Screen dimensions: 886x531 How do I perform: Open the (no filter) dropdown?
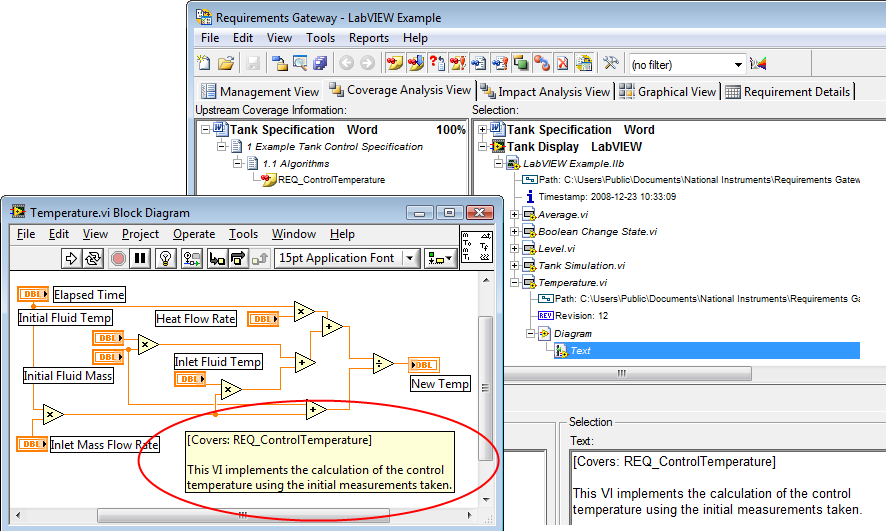click(x=738, y=64)
